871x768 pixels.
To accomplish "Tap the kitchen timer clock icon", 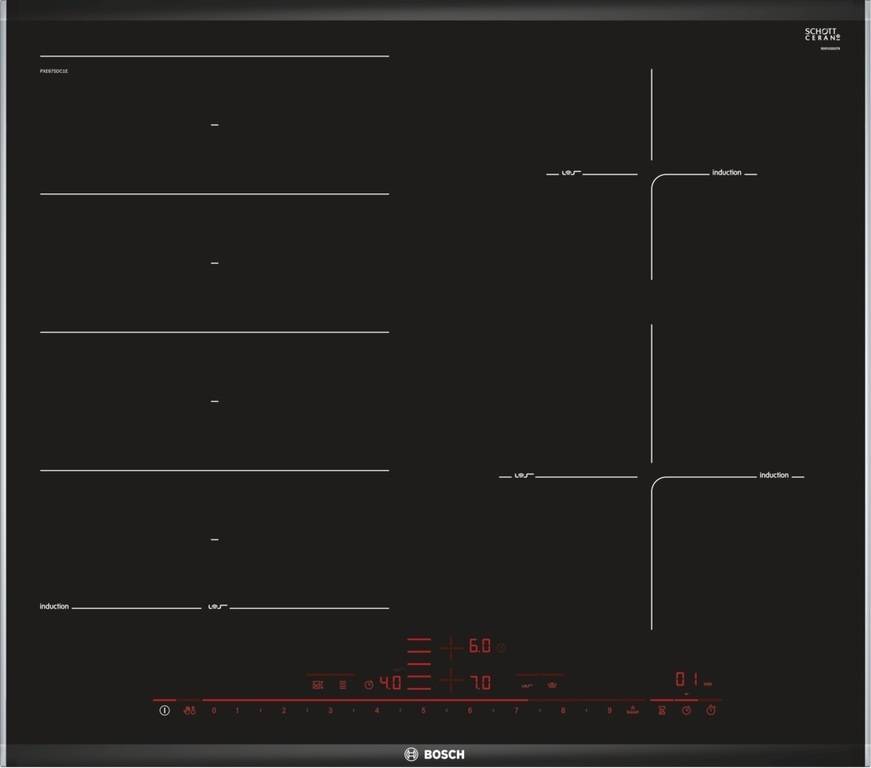I will tap(687, 710).
